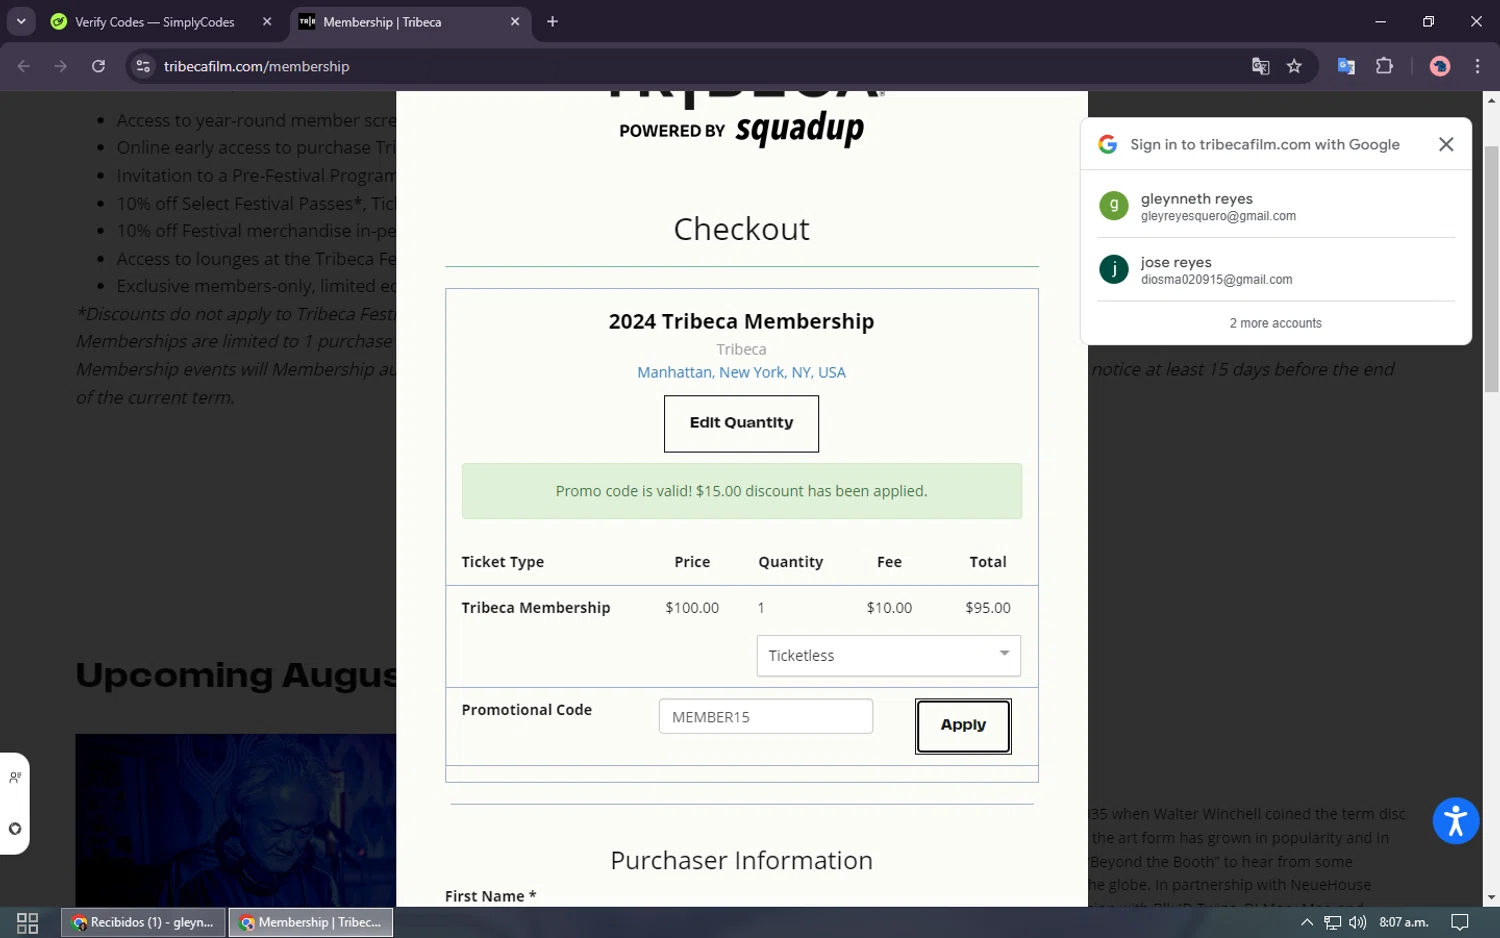1500x938 pixels.
Task: Click the $10.00 fee value
Action: point(889,608)
